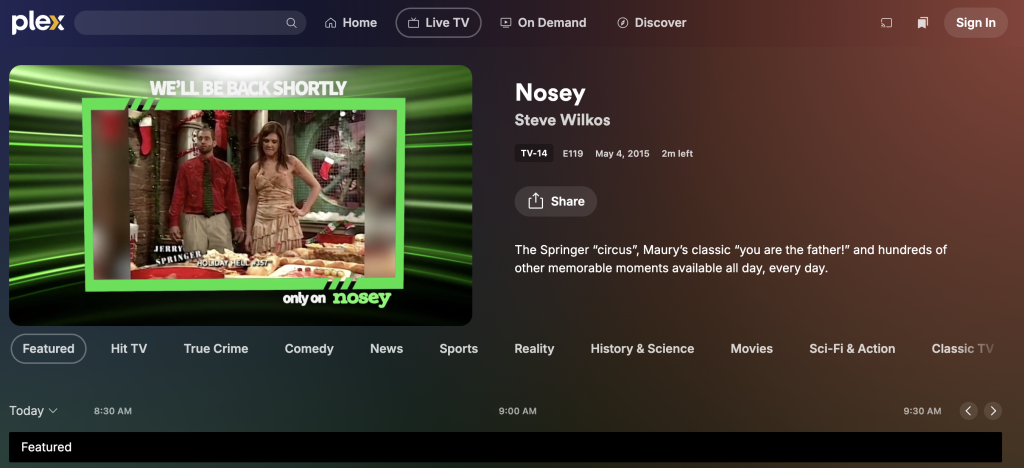Open On Demand section
The height and width of the screenshot is (468, 1024).
point(543,23)
